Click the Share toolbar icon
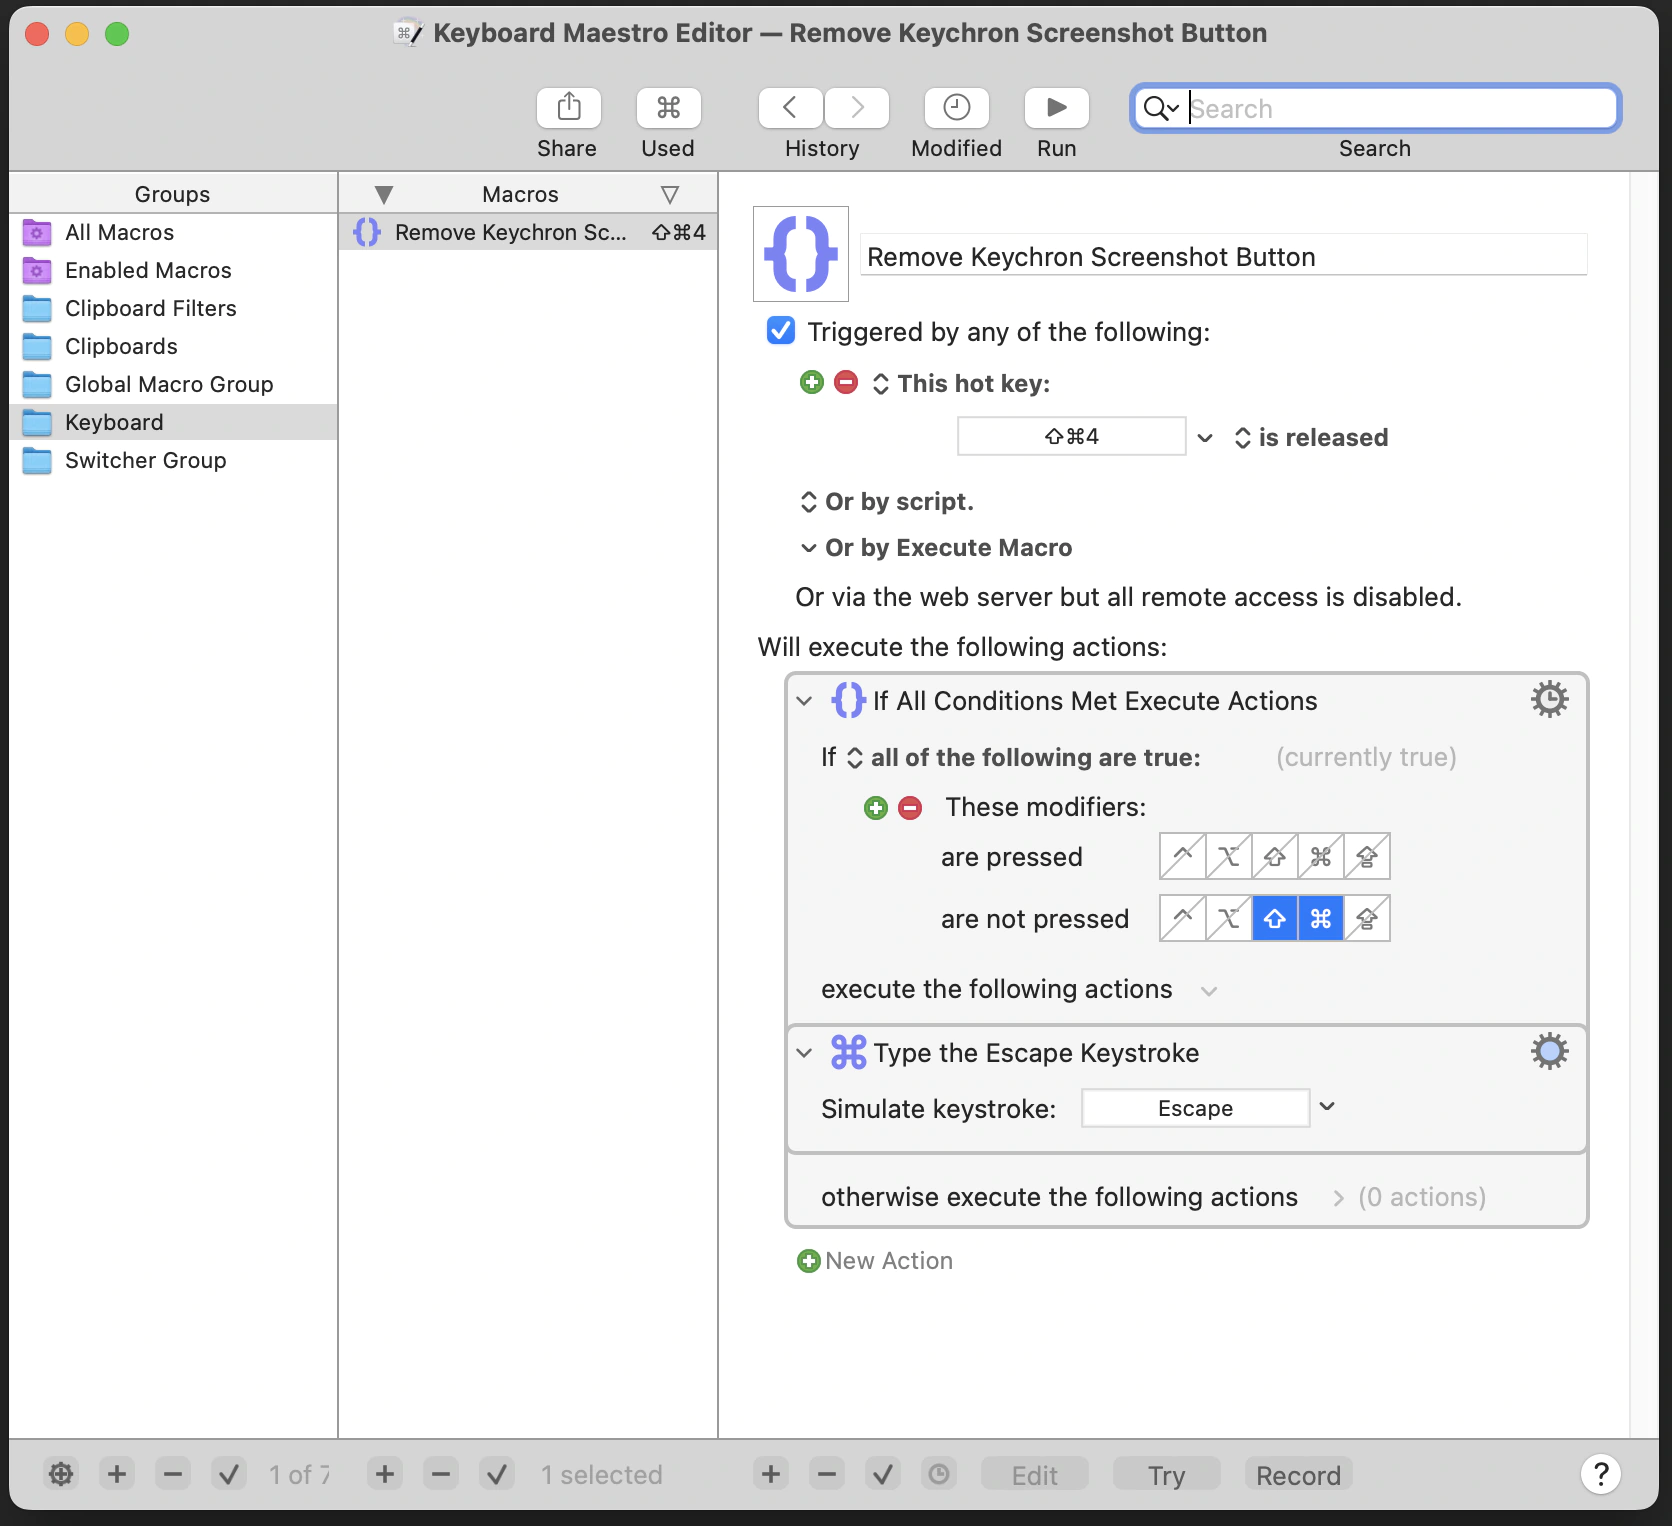This screenshot has height=1526, width=1672. (568, 108)
